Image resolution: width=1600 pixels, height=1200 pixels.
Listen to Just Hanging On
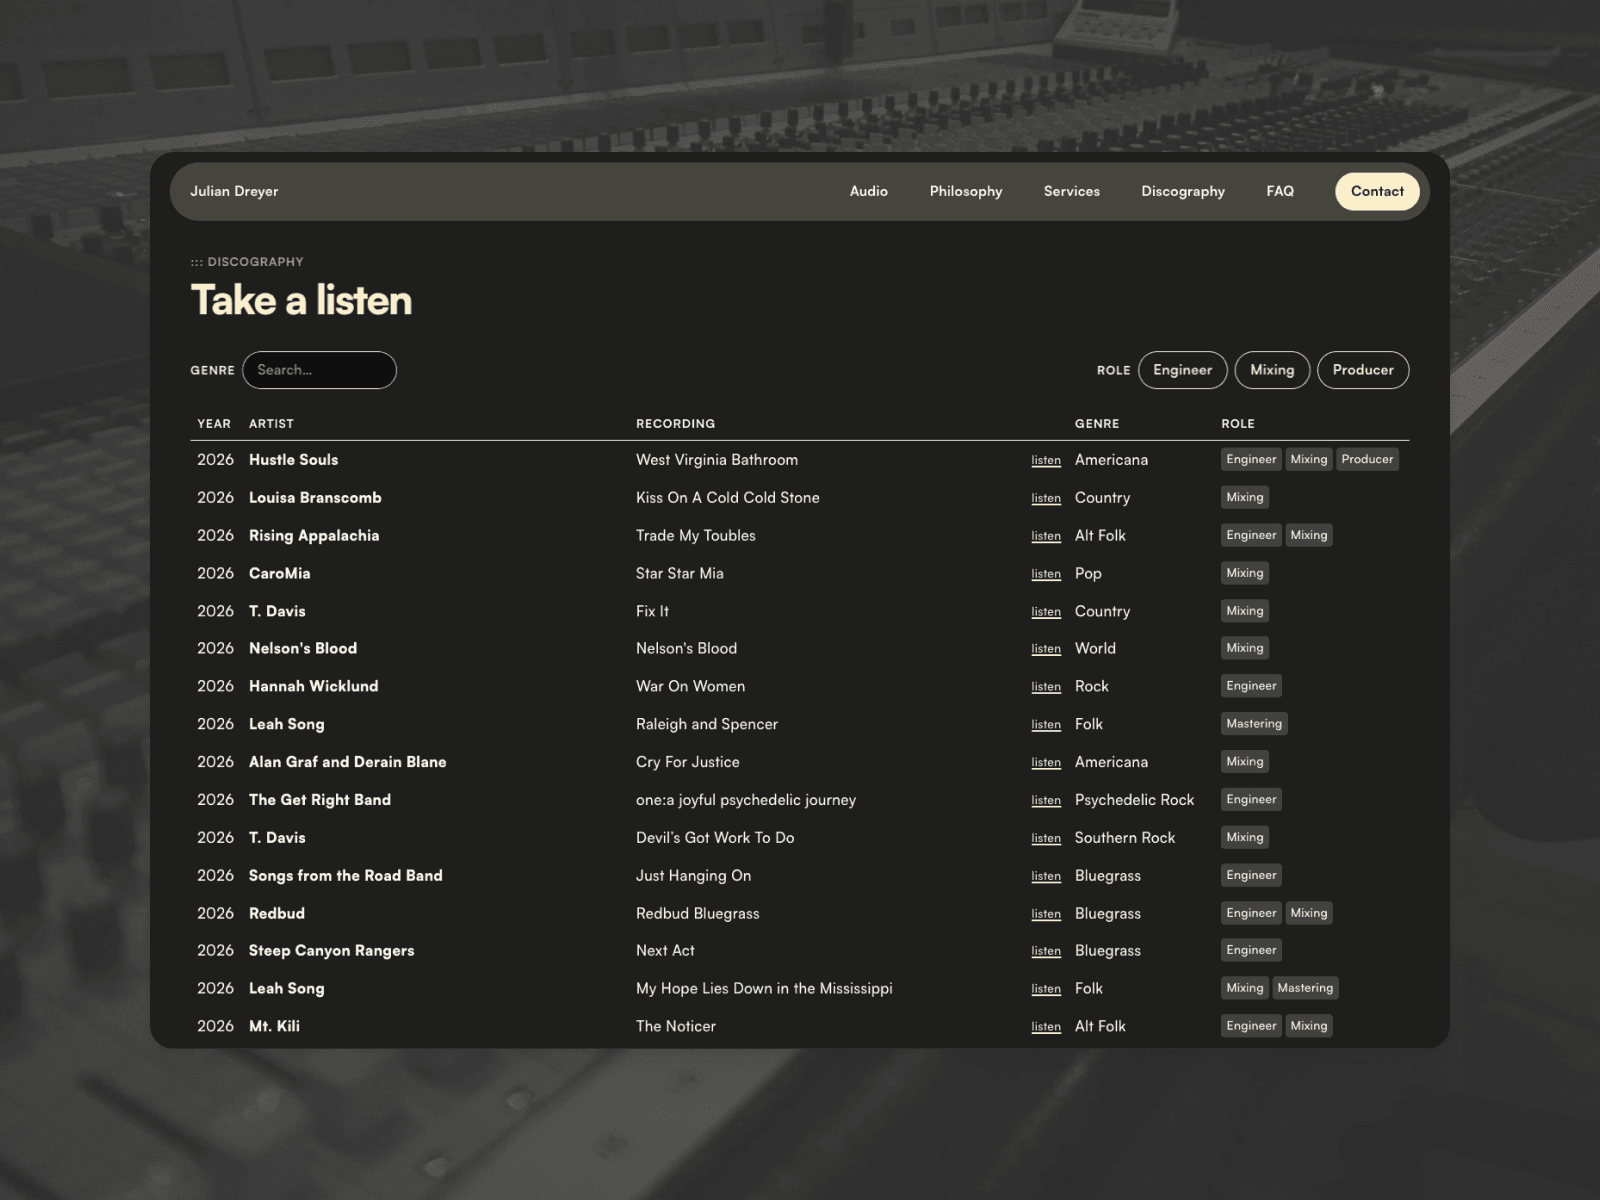tap(1046, 876)
